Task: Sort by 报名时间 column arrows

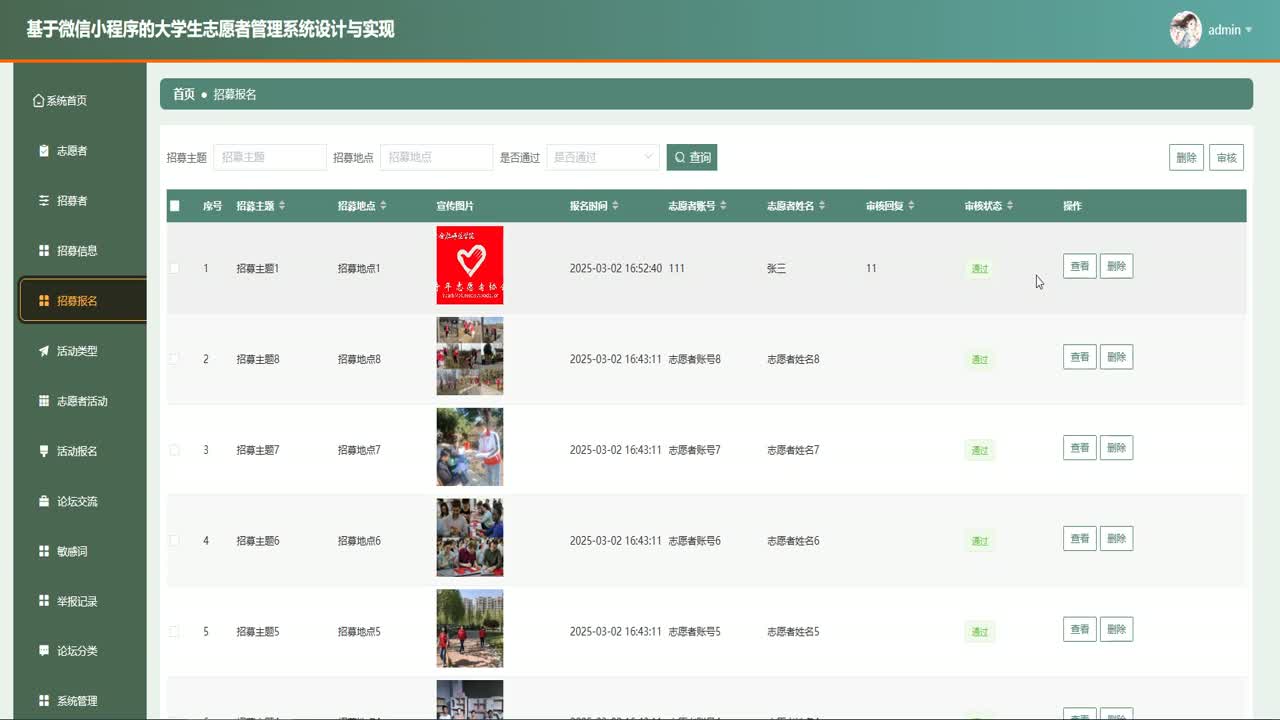Action: coord(615,206)
